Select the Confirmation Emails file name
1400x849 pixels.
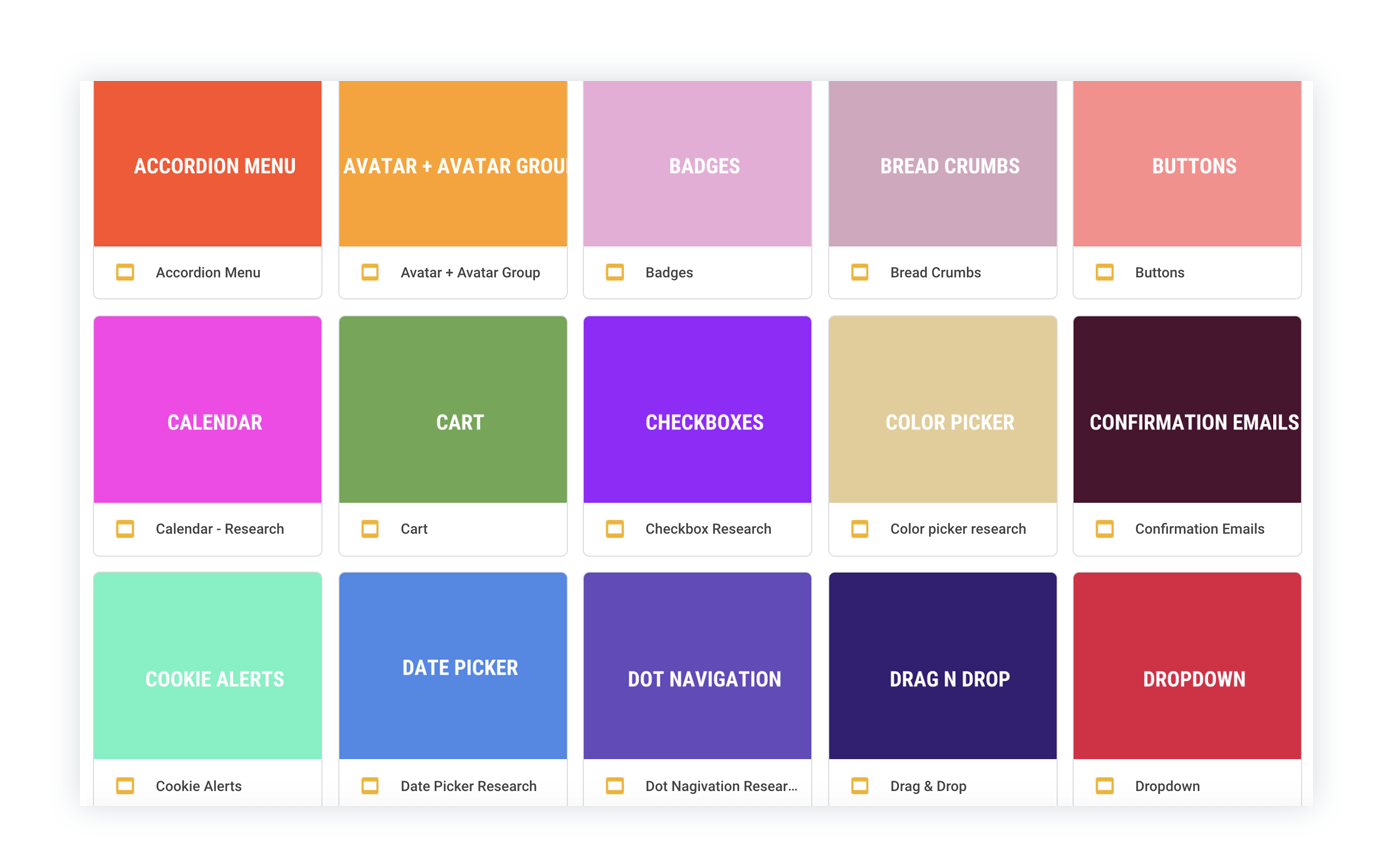(1200, 529)
